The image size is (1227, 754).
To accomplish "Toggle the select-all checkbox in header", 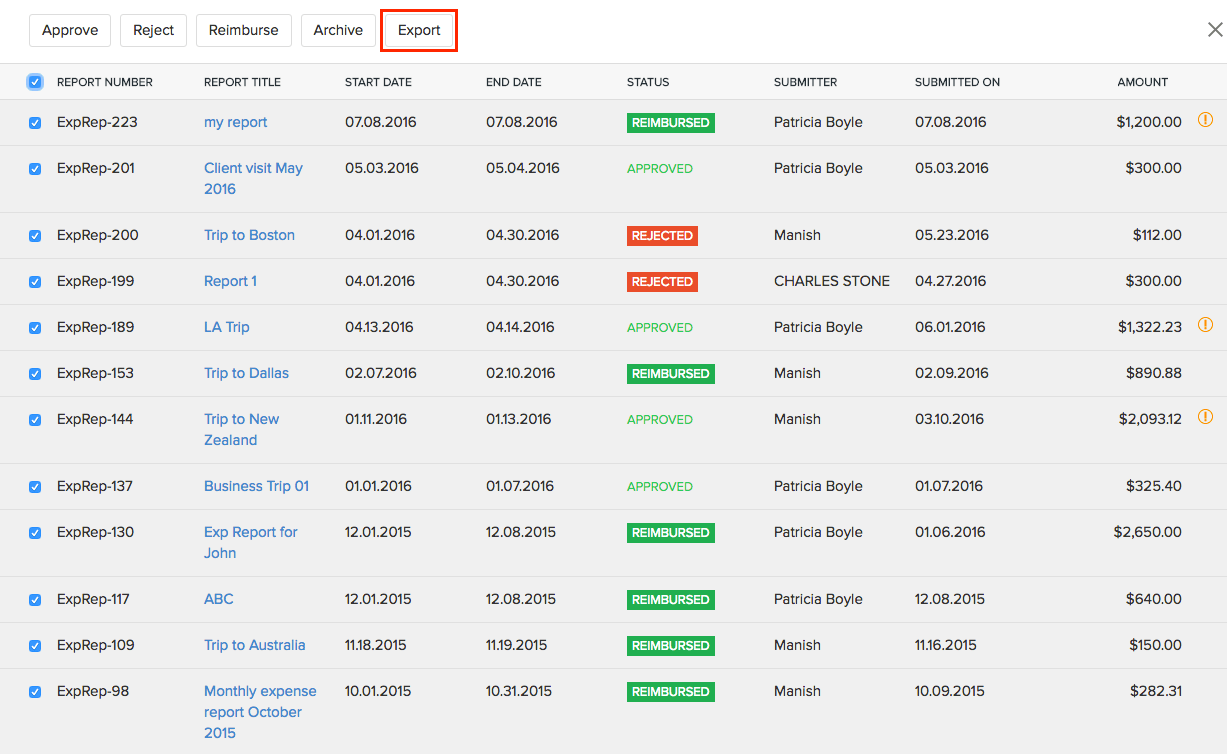I will pyautogui.click(x=35, y=82).
